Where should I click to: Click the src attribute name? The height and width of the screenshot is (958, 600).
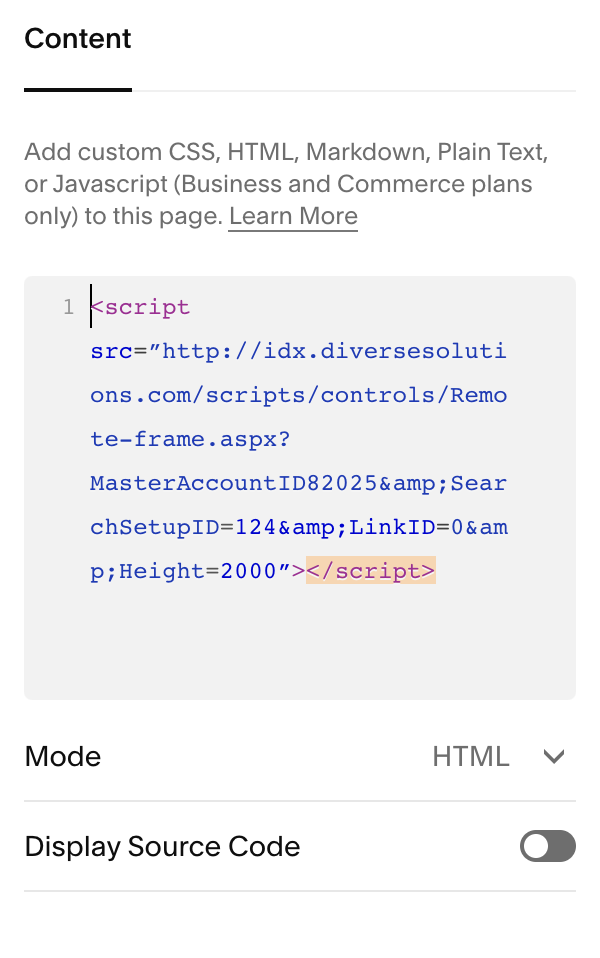(x=106, y=352)
